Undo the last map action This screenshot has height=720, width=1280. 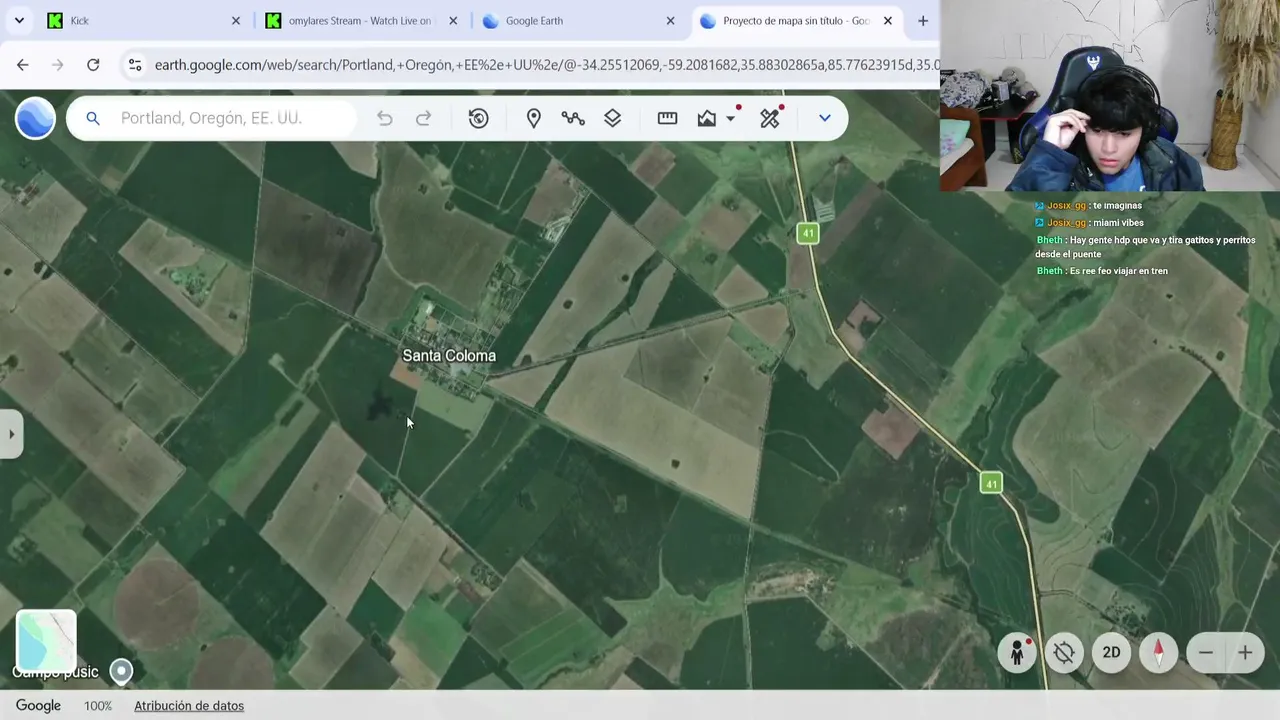click(x=385, y=118)
